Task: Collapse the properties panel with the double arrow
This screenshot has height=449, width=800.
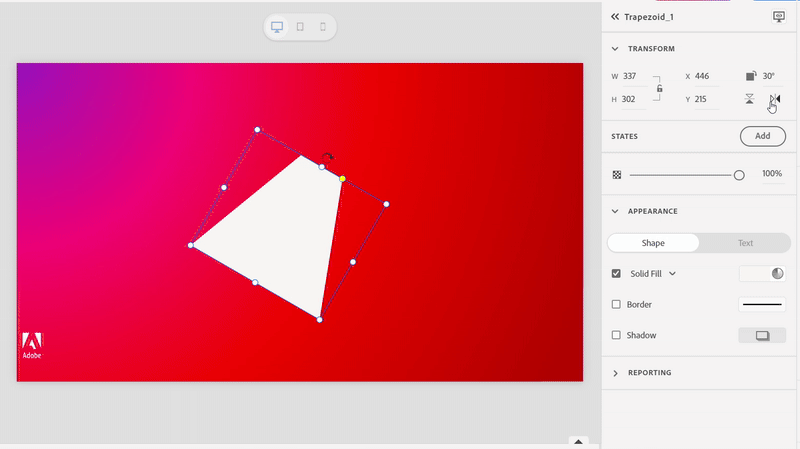Action: [x=615, y=17]
